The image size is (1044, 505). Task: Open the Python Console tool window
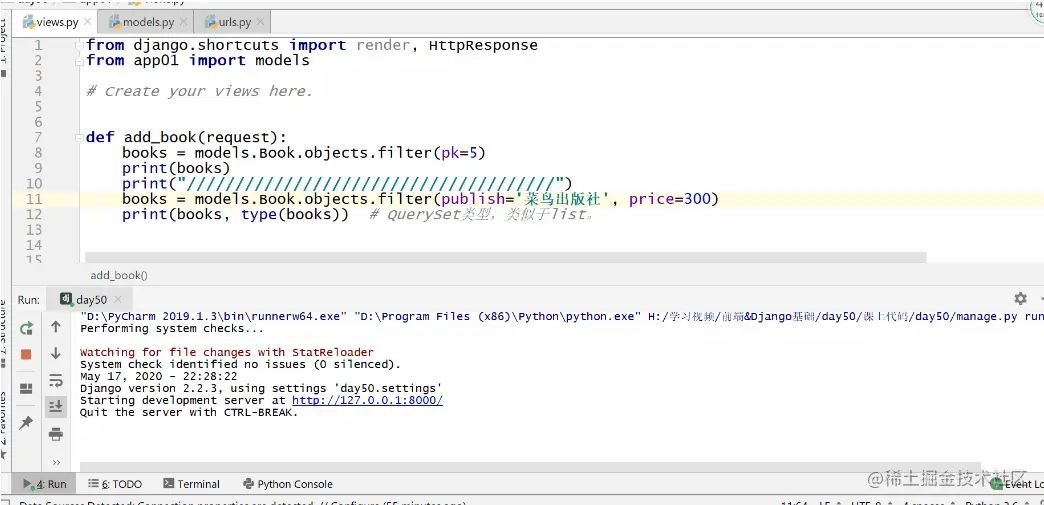(x=288, y=484)
